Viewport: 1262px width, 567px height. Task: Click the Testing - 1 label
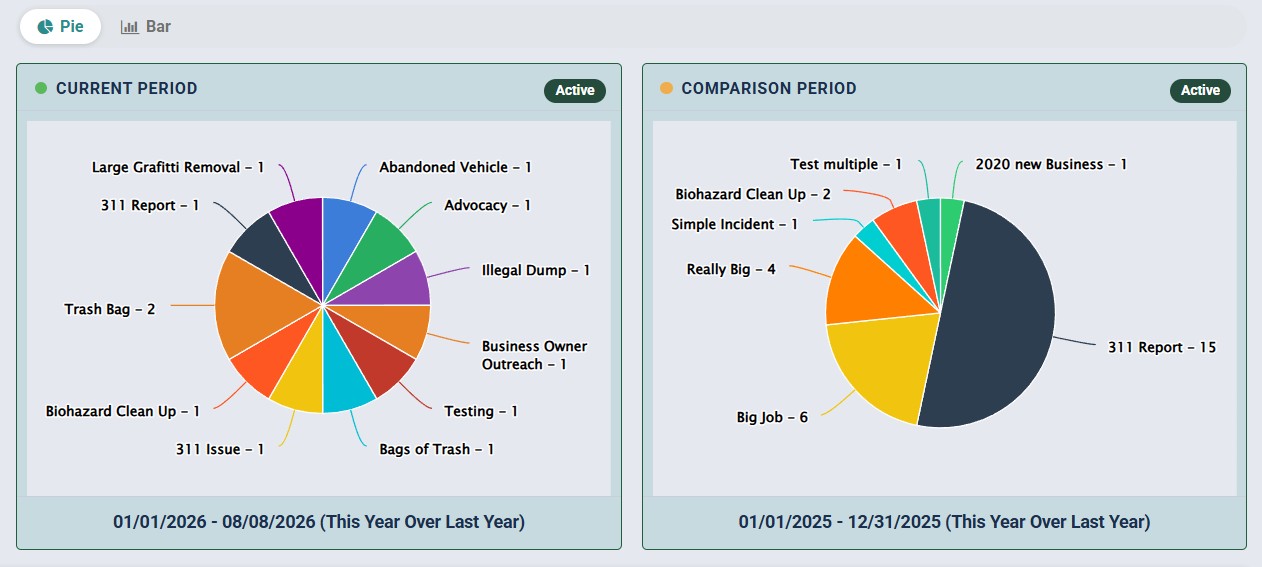click(x=481, y=411)
